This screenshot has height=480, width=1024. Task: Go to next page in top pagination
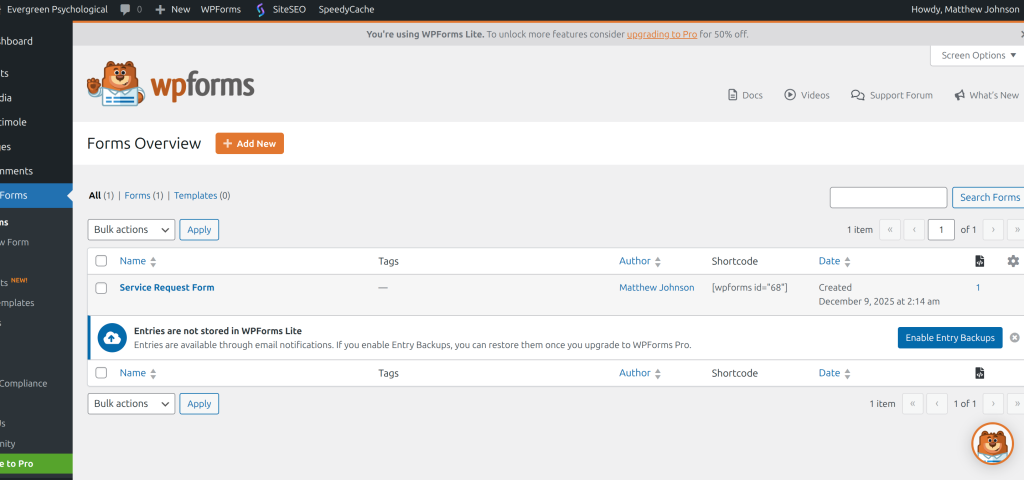tap(993, 230)
